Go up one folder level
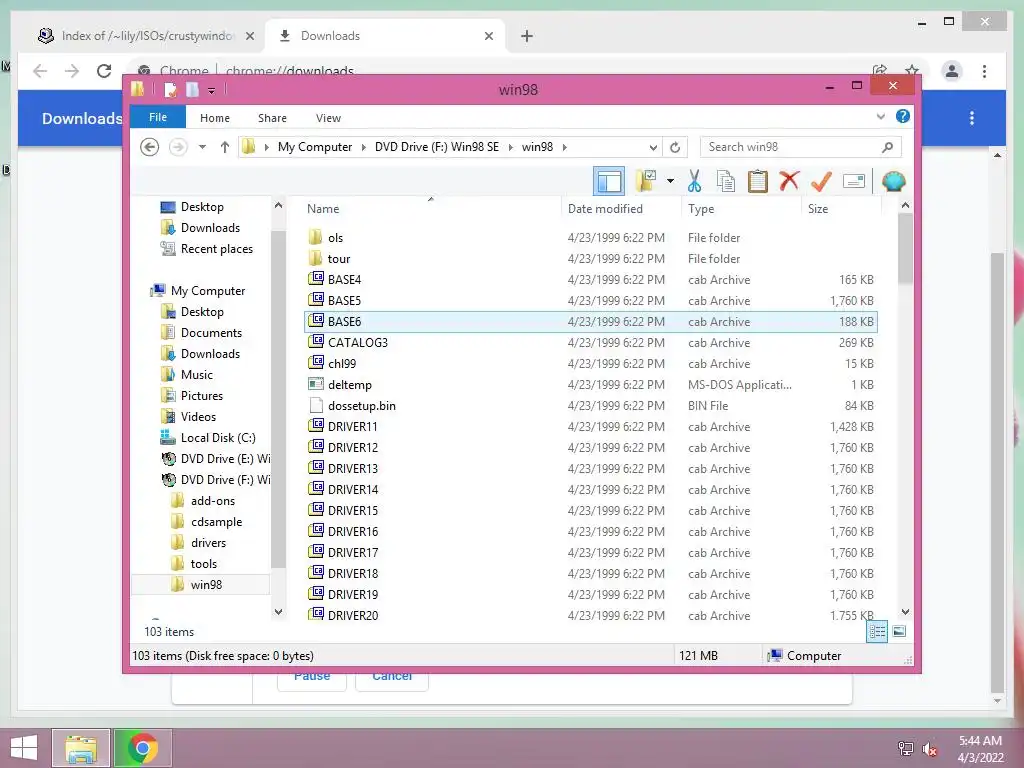Screen dimensions: 1024x768 [225, 147]
